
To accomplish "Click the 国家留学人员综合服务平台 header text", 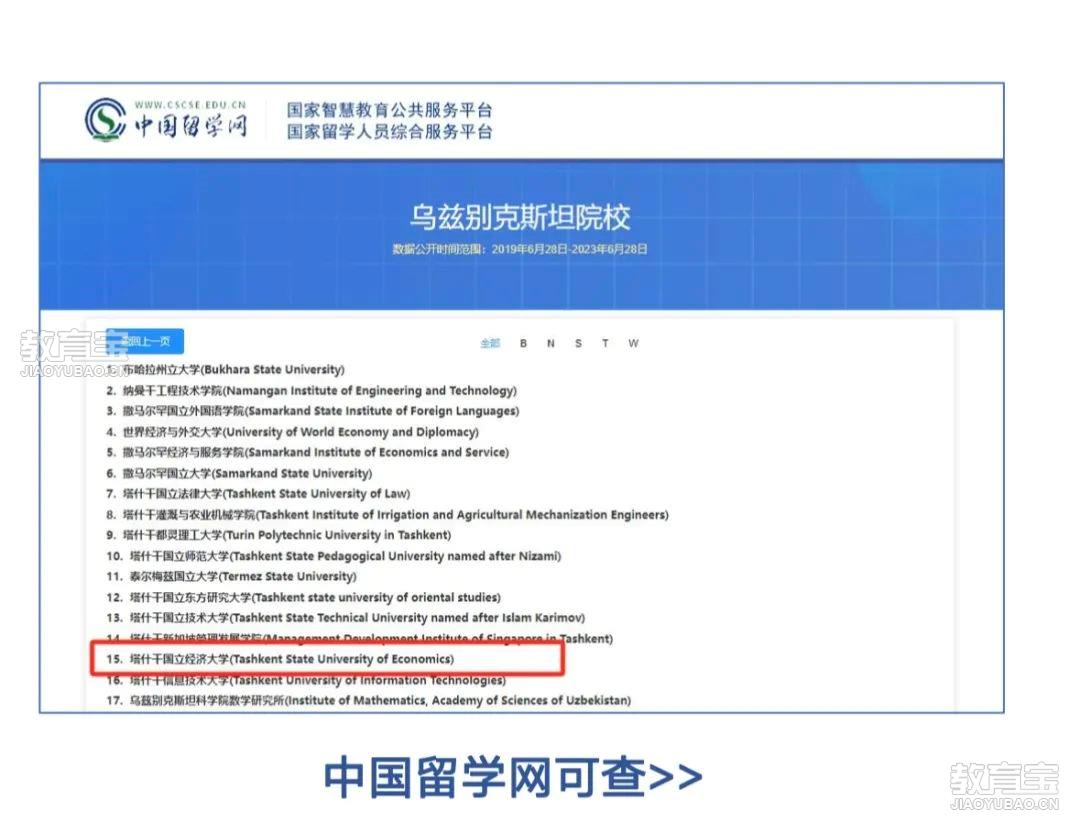I will (x=390, y=131).
